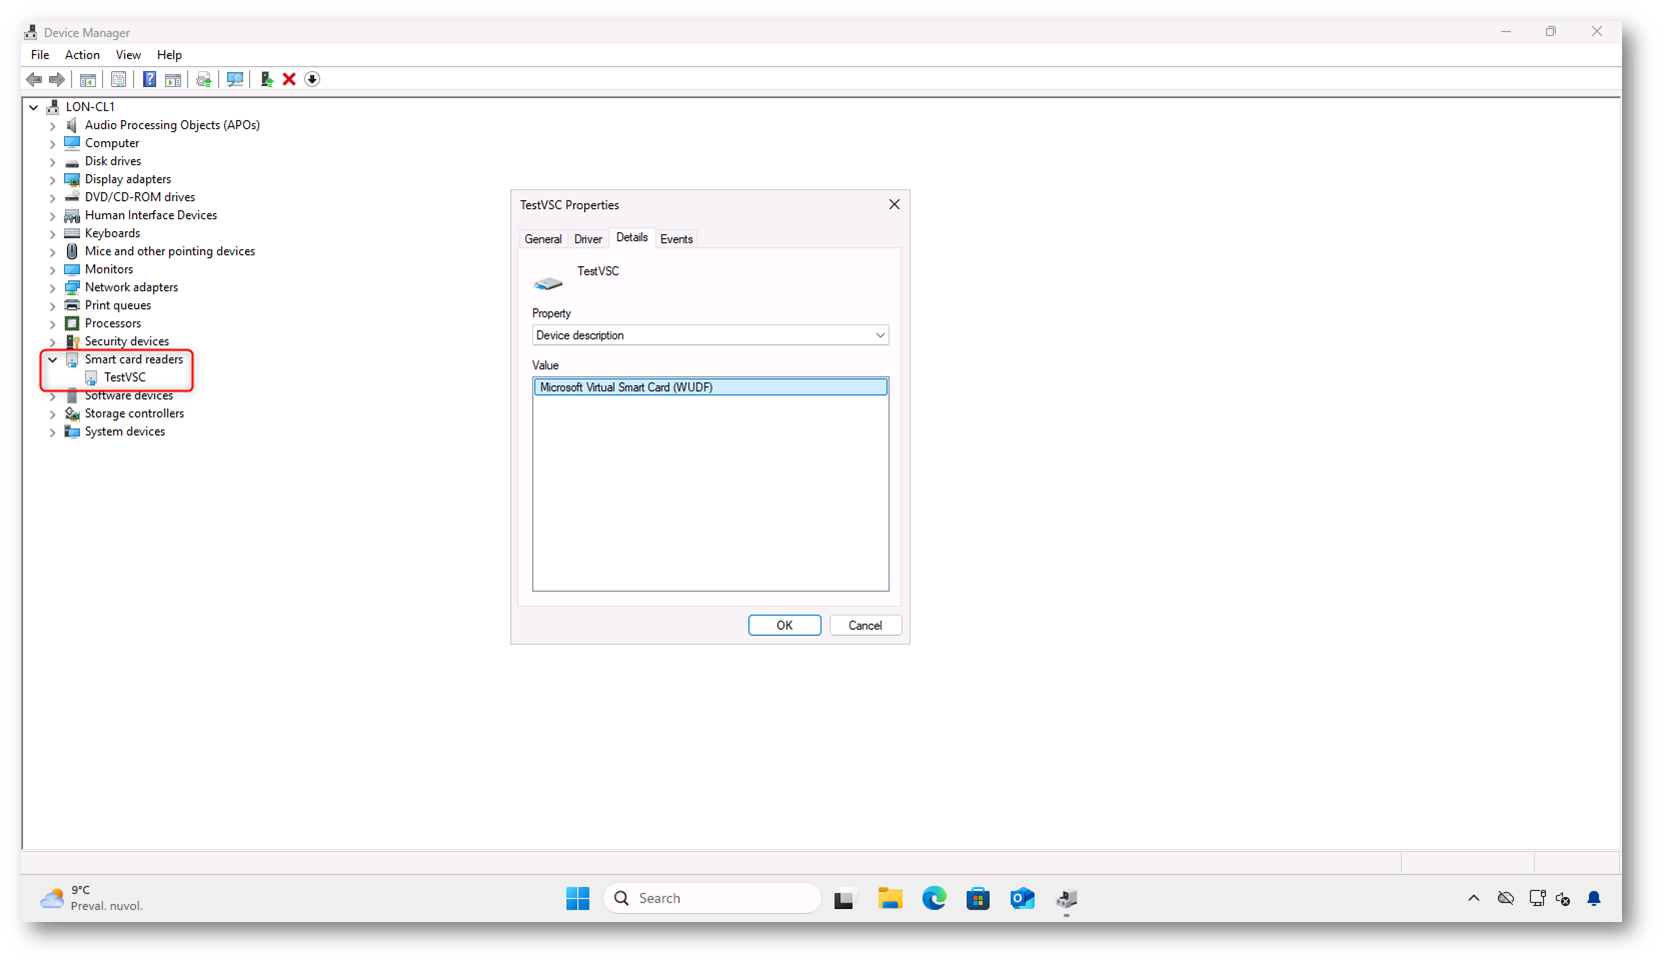1664x964 pixels.
Task: Click the Forward arrow in the toolbar
Action: (57, 80)
